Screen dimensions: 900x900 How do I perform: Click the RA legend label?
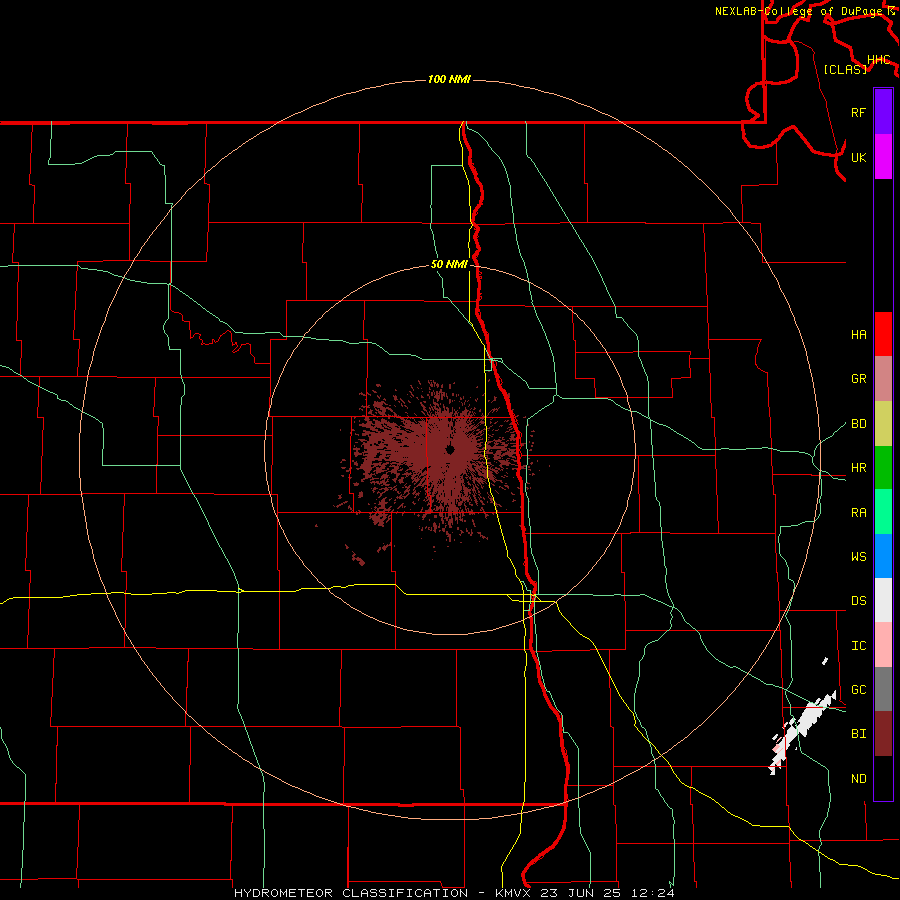(x=858, y=513)
